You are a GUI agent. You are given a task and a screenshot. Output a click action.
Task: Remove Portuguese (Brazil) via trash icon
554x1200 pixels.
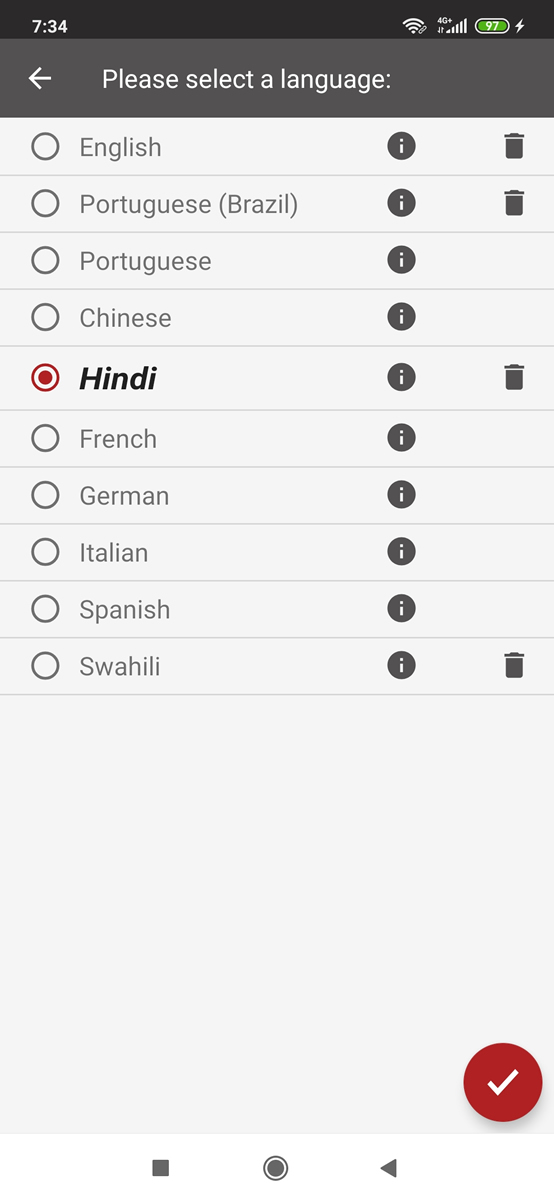coord(514,204)
